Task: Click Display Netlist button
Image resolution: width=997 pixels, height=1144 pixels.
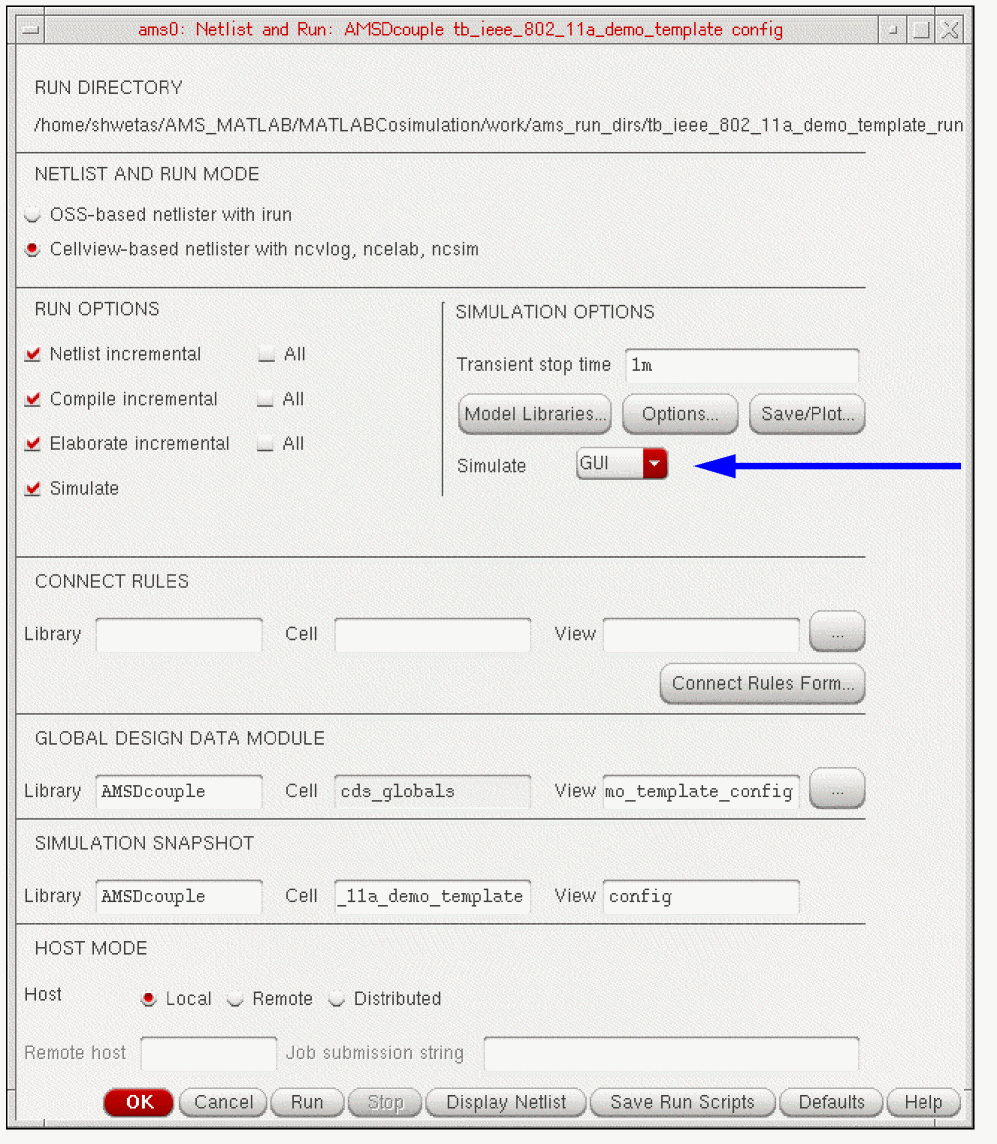Action: 505,1102
